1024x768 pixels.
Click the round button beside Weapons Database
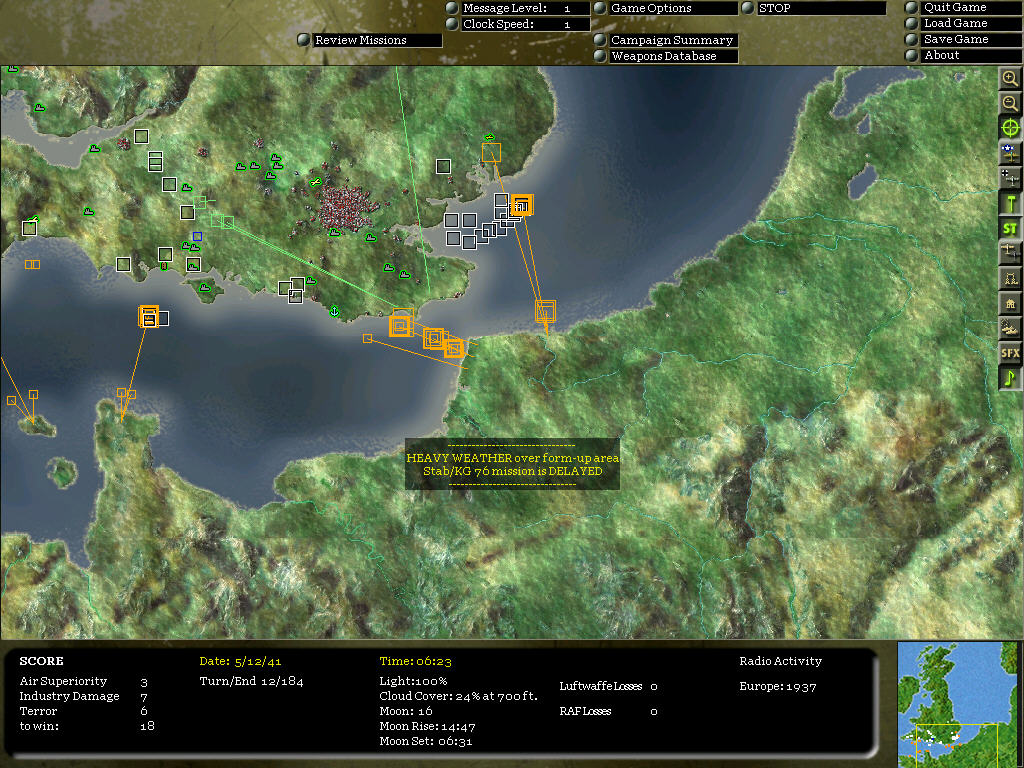[600, 56]
